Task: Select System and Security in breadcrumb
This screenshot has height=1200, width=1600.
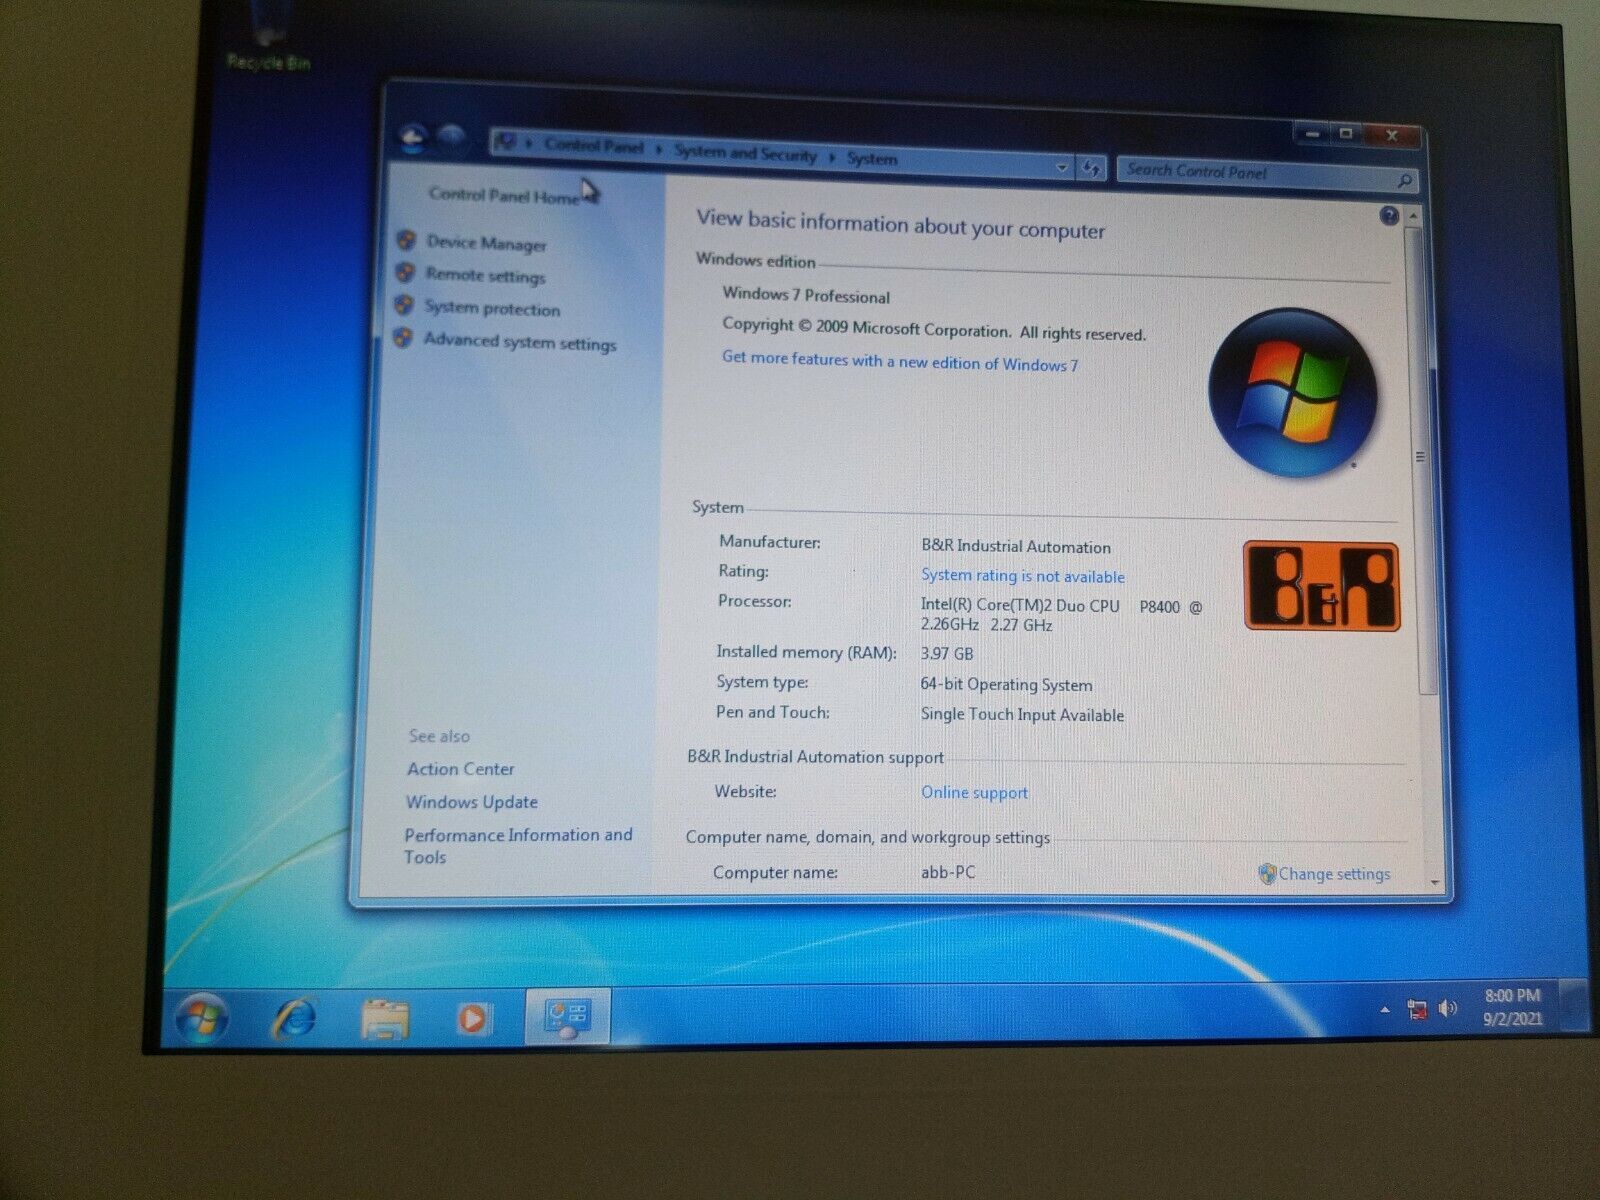Action: (x=746, y=153)
